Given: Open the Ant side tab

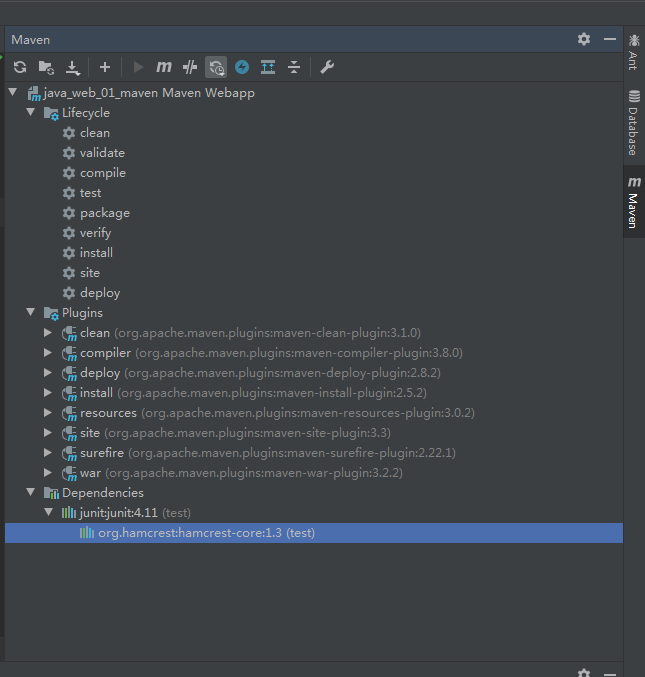Looking at the screenshot, I should pyautogui.click(x=633, y=51).
